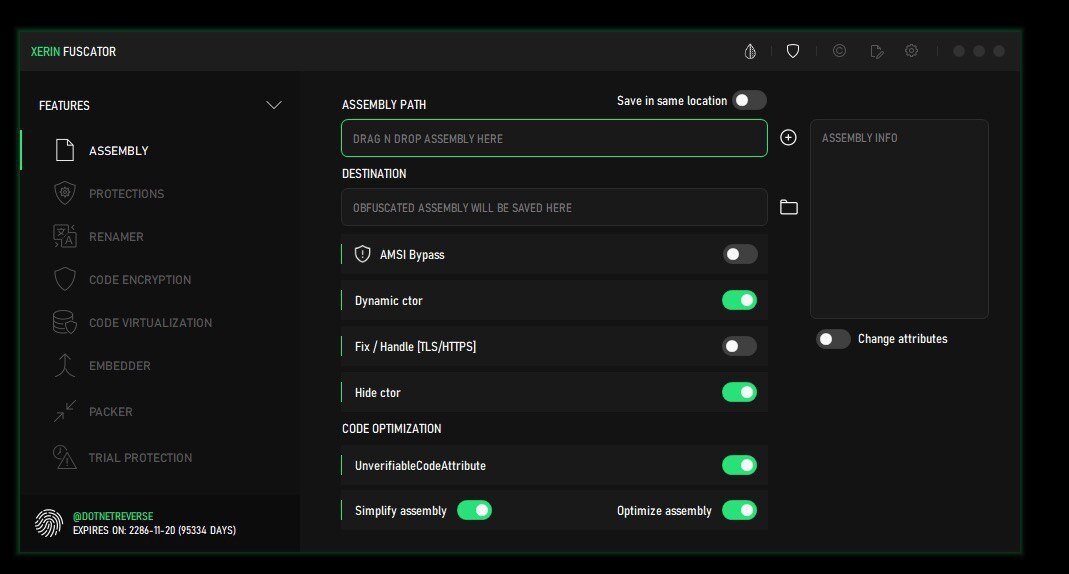Click the shield icon in title bar
1069x574 pixels.
[793, 51]
